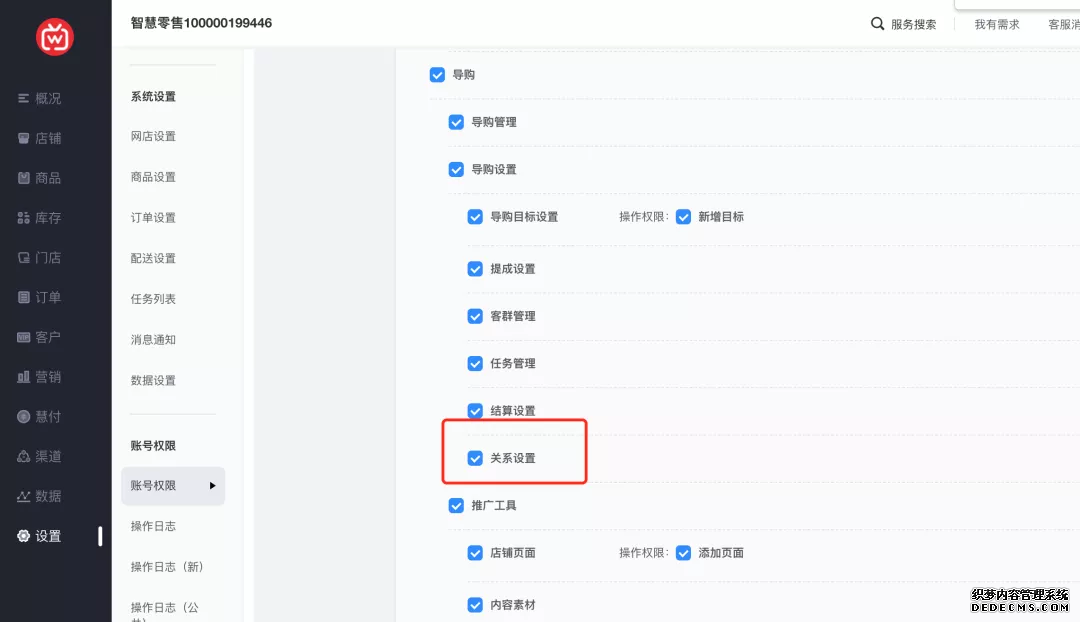Toggle the 客群管理 checkbox

(475, 316)
